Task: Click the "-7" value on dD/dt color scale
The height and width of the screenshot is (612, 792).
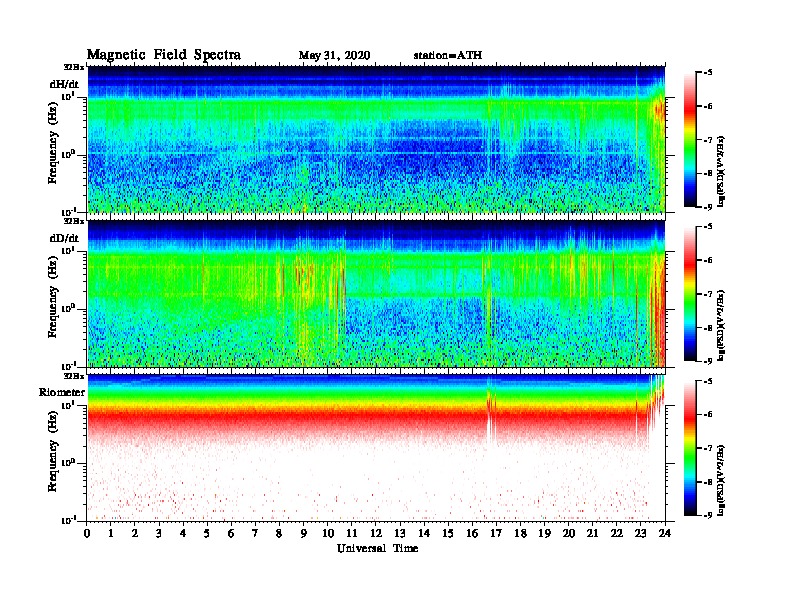Action: 708,294
